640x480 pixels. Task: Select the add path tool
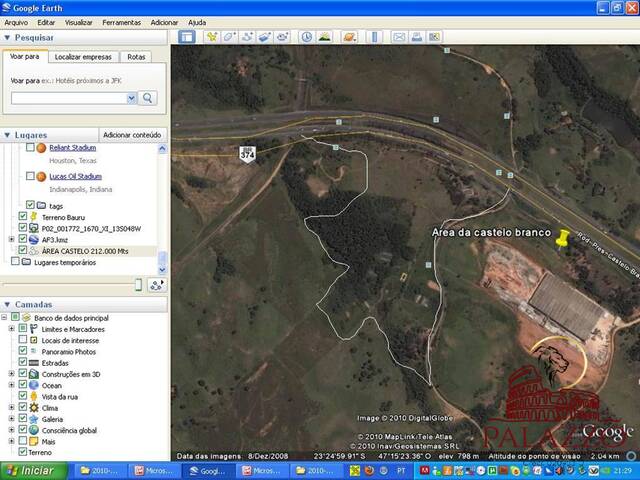247,37
